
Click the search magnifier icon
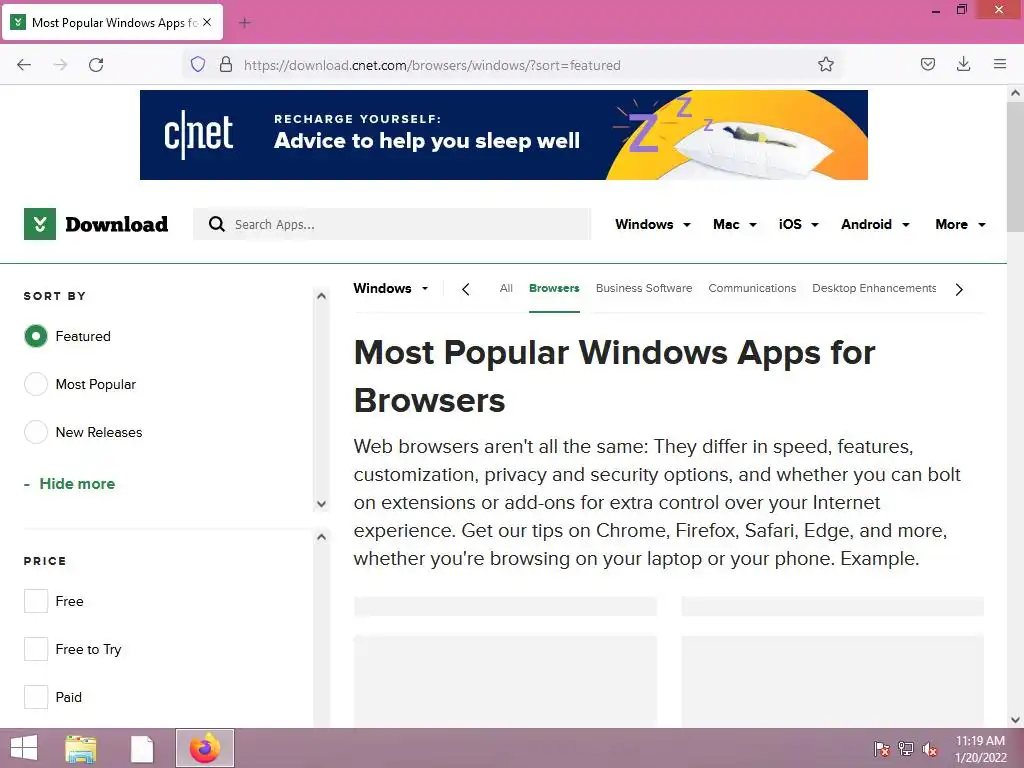(x=217, y=224)
